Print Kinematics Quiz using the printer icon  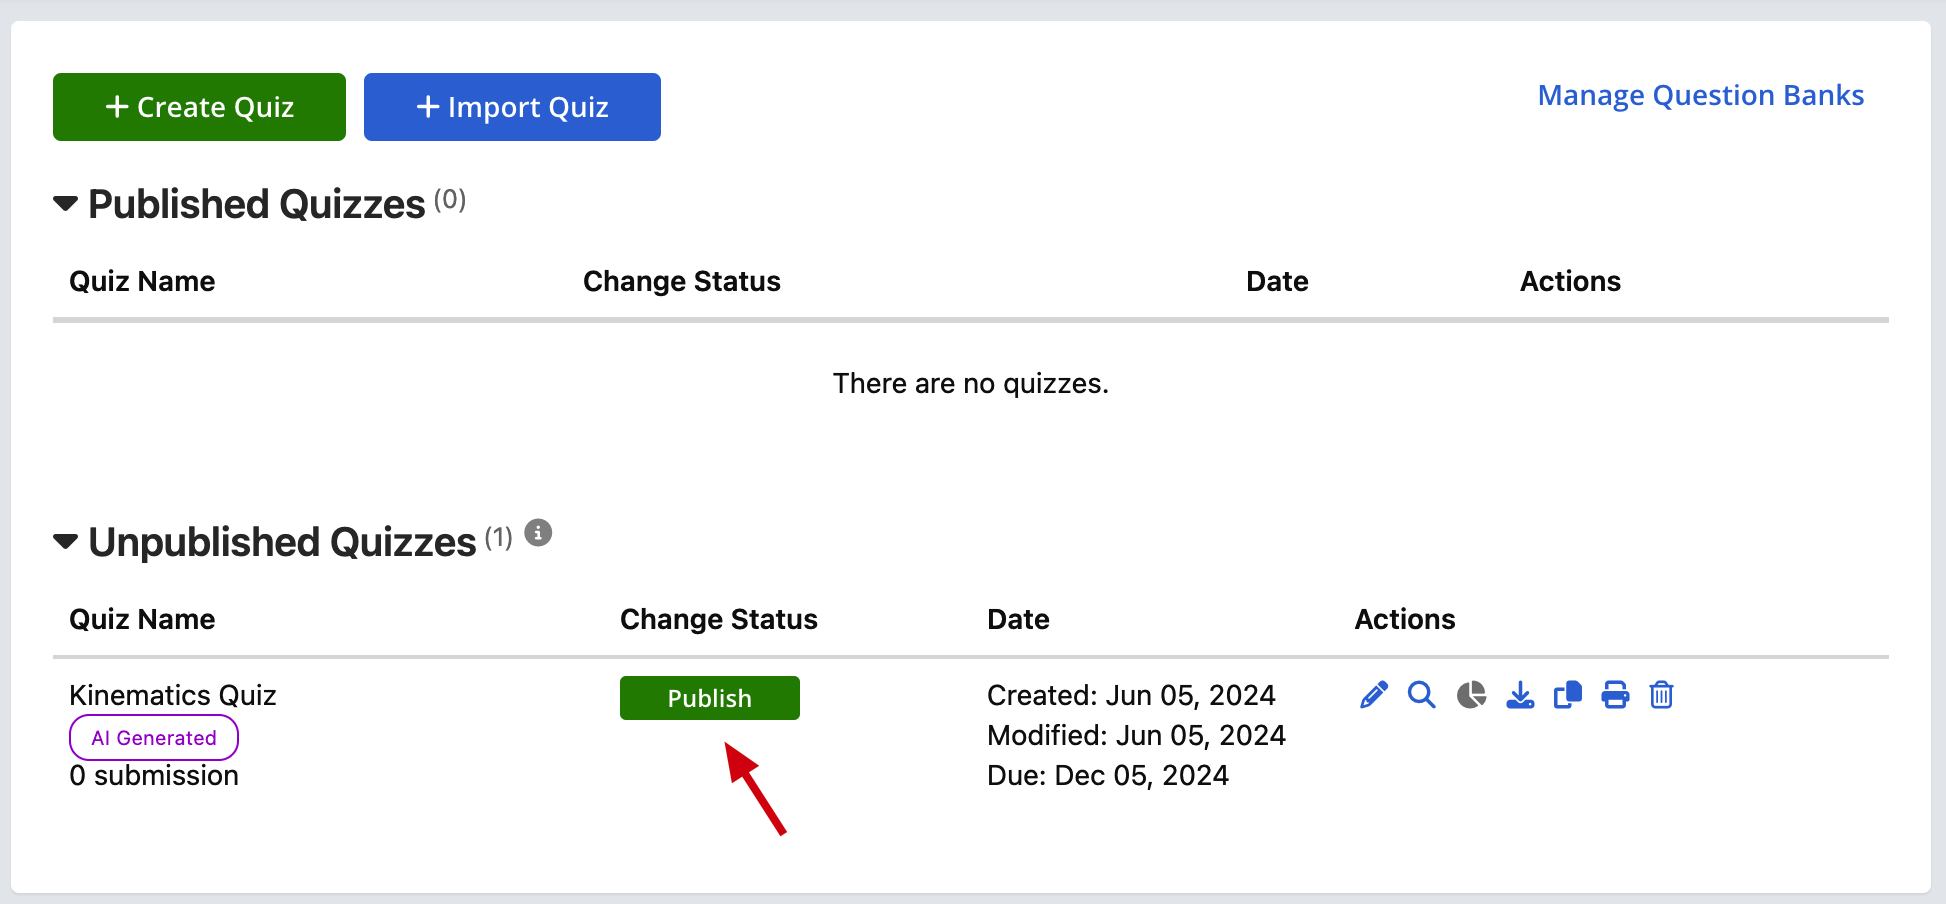point(1615,695)
